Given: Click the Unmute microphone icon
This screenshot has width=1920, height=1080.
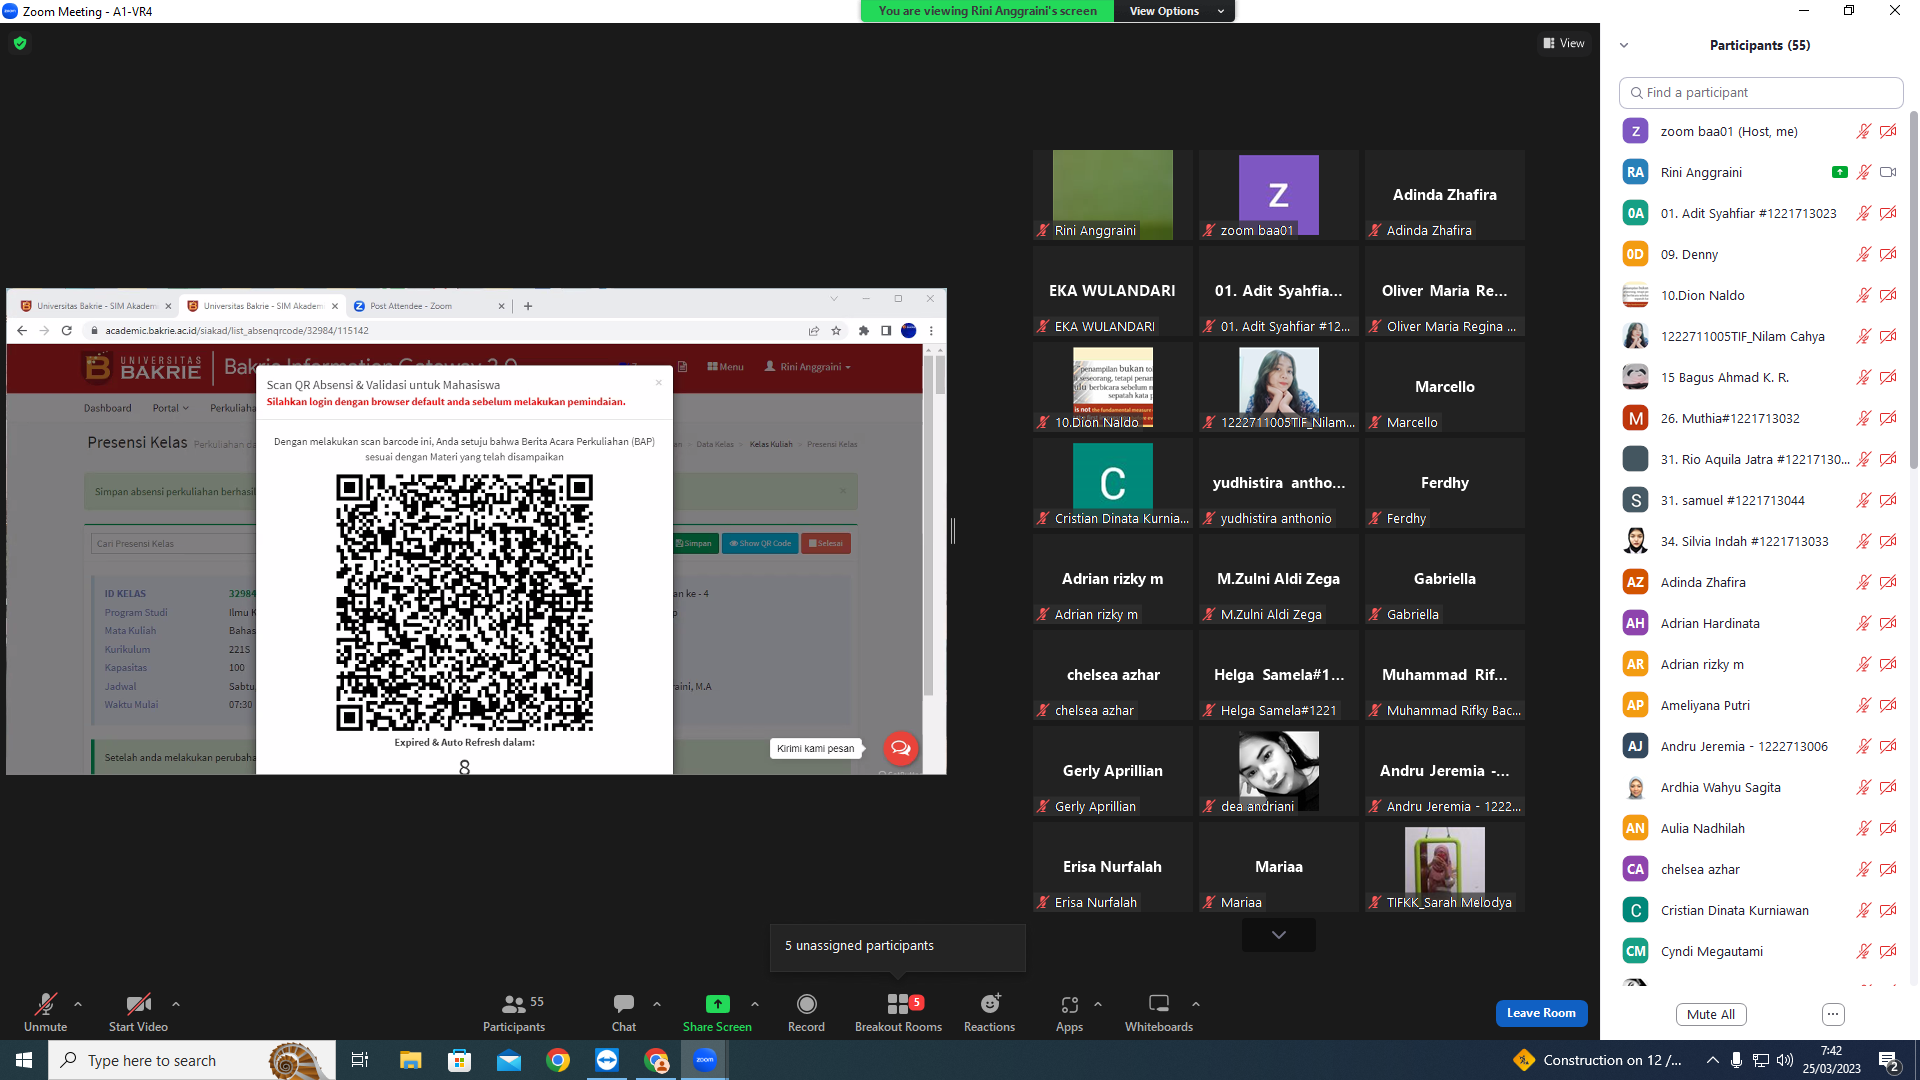Looking at the screenshot, I should tap(45, 1004).
